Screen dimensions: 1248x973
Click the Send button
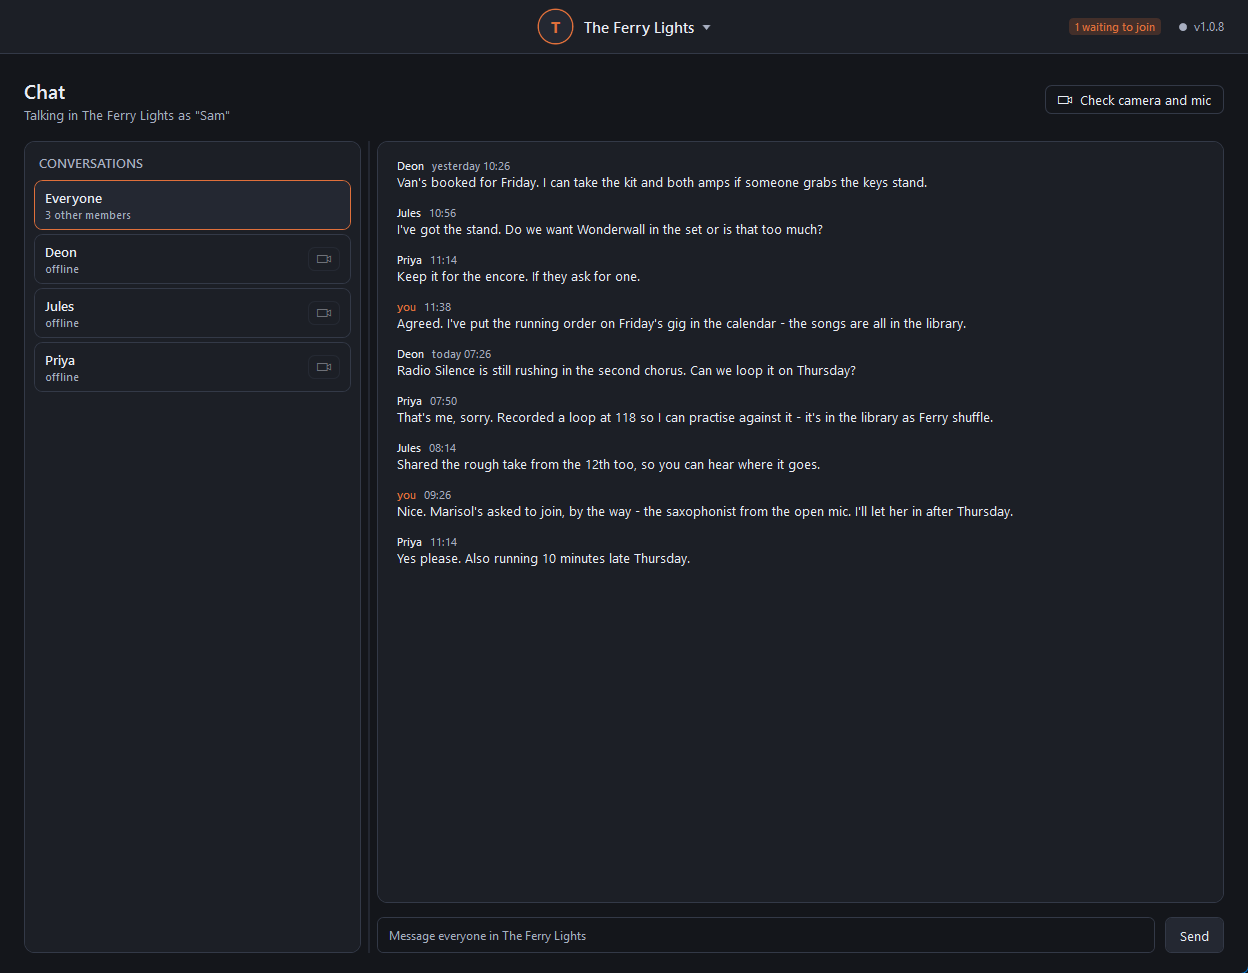tap(1194, 936)
